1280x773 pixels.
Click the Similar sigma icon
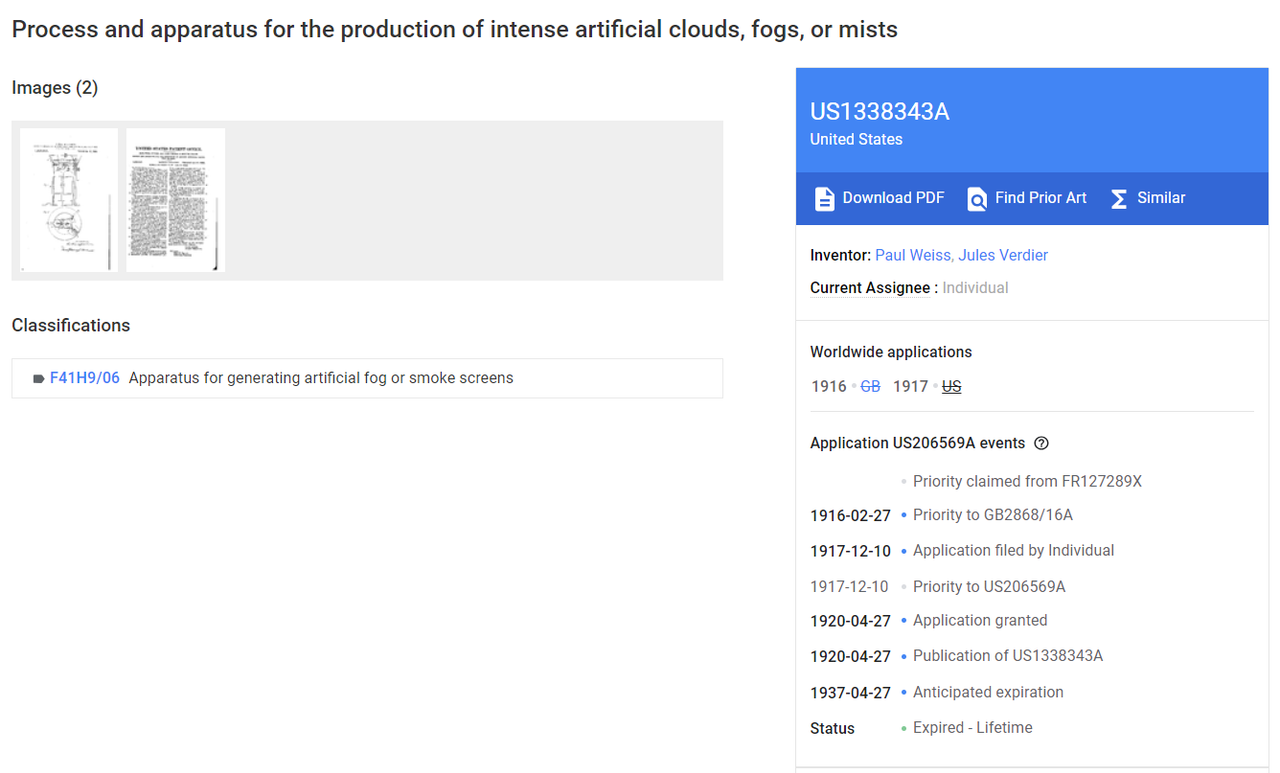1119,199
